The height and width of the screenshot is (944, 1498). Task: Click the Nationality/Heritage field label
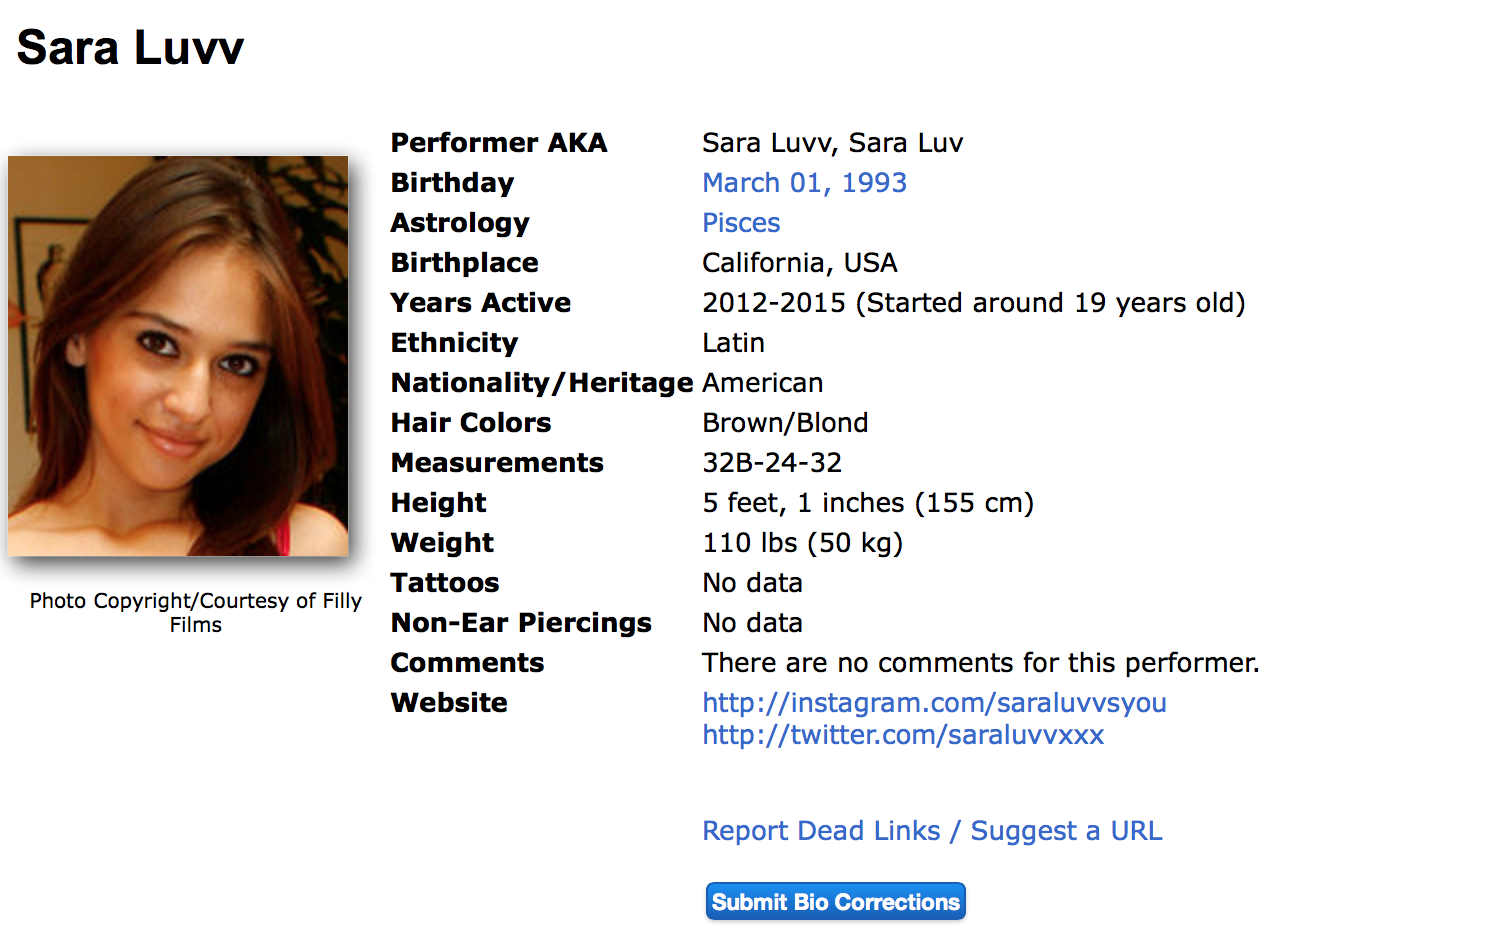pyautogui.click(x=542, y=383)
